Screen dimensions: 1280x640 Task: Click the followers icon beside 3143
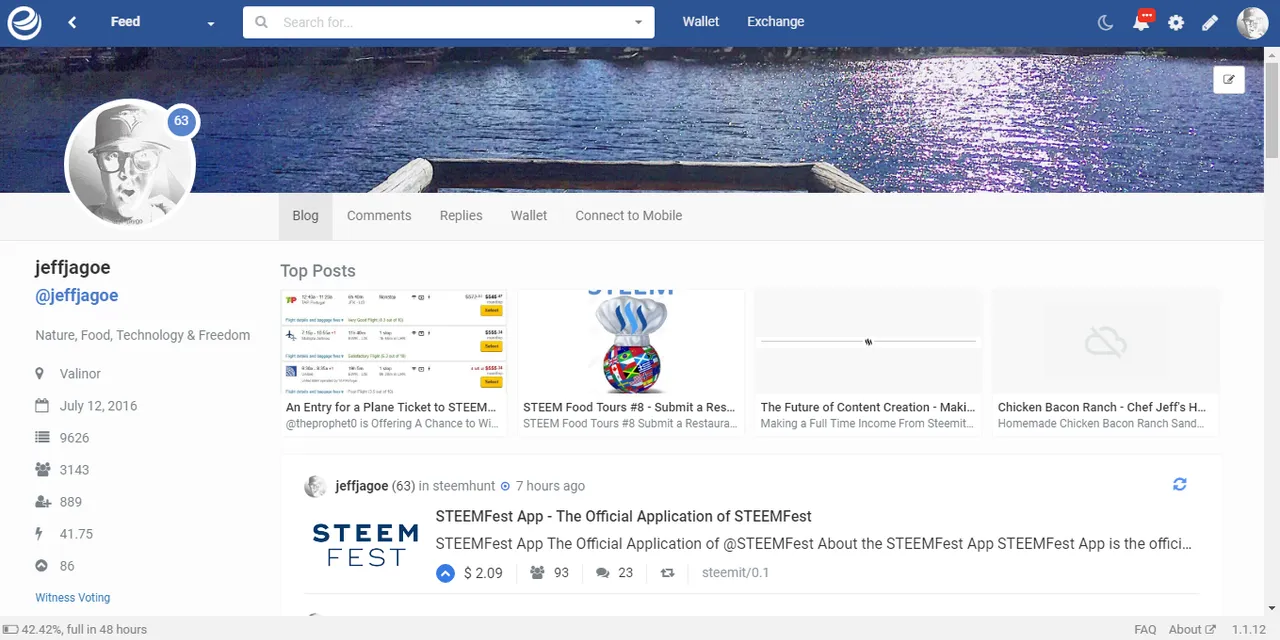42,469
